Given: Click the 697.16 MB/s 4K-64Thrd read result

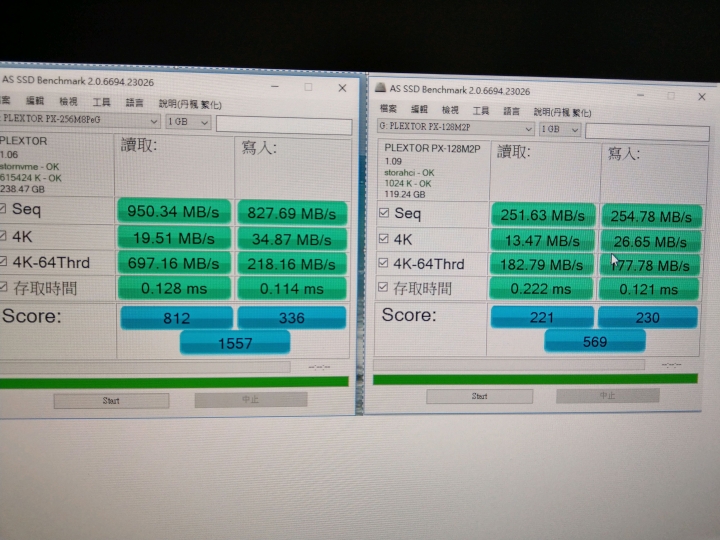Looking at the screenshot, I should click(174, 264).
